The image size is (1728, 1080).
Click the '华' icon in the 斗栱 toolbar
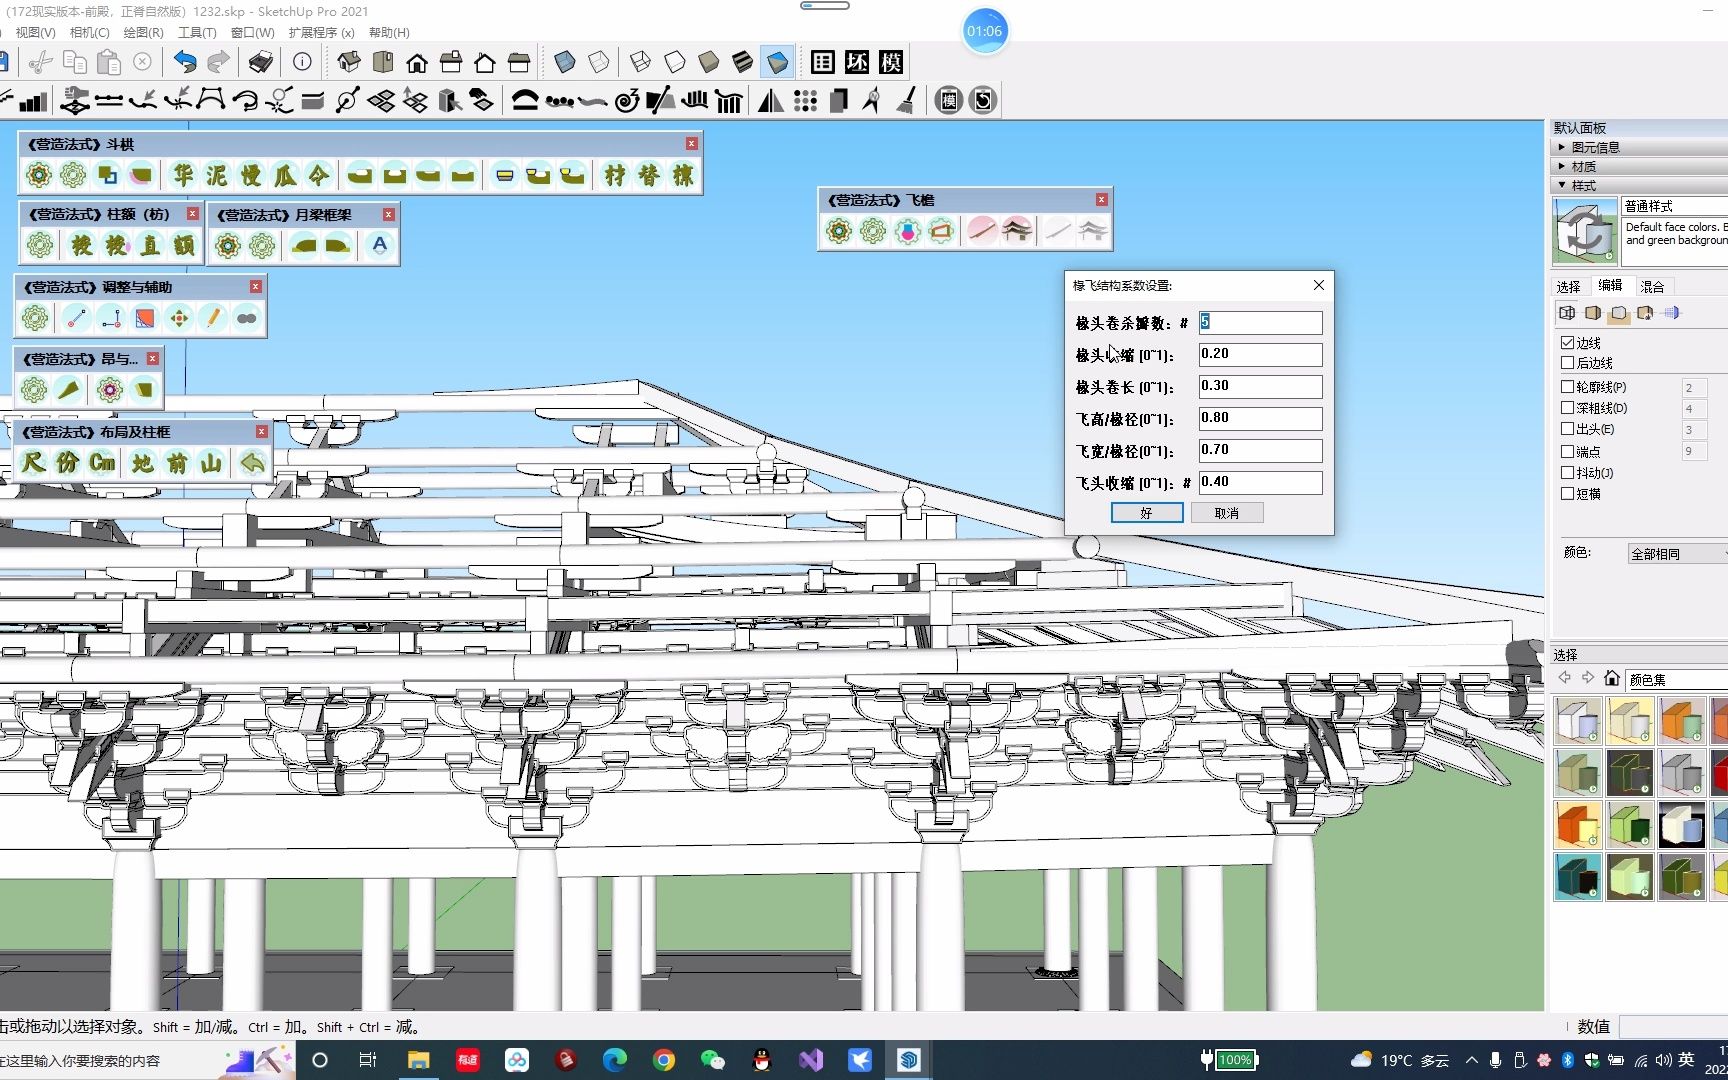[x=182, y=176]
